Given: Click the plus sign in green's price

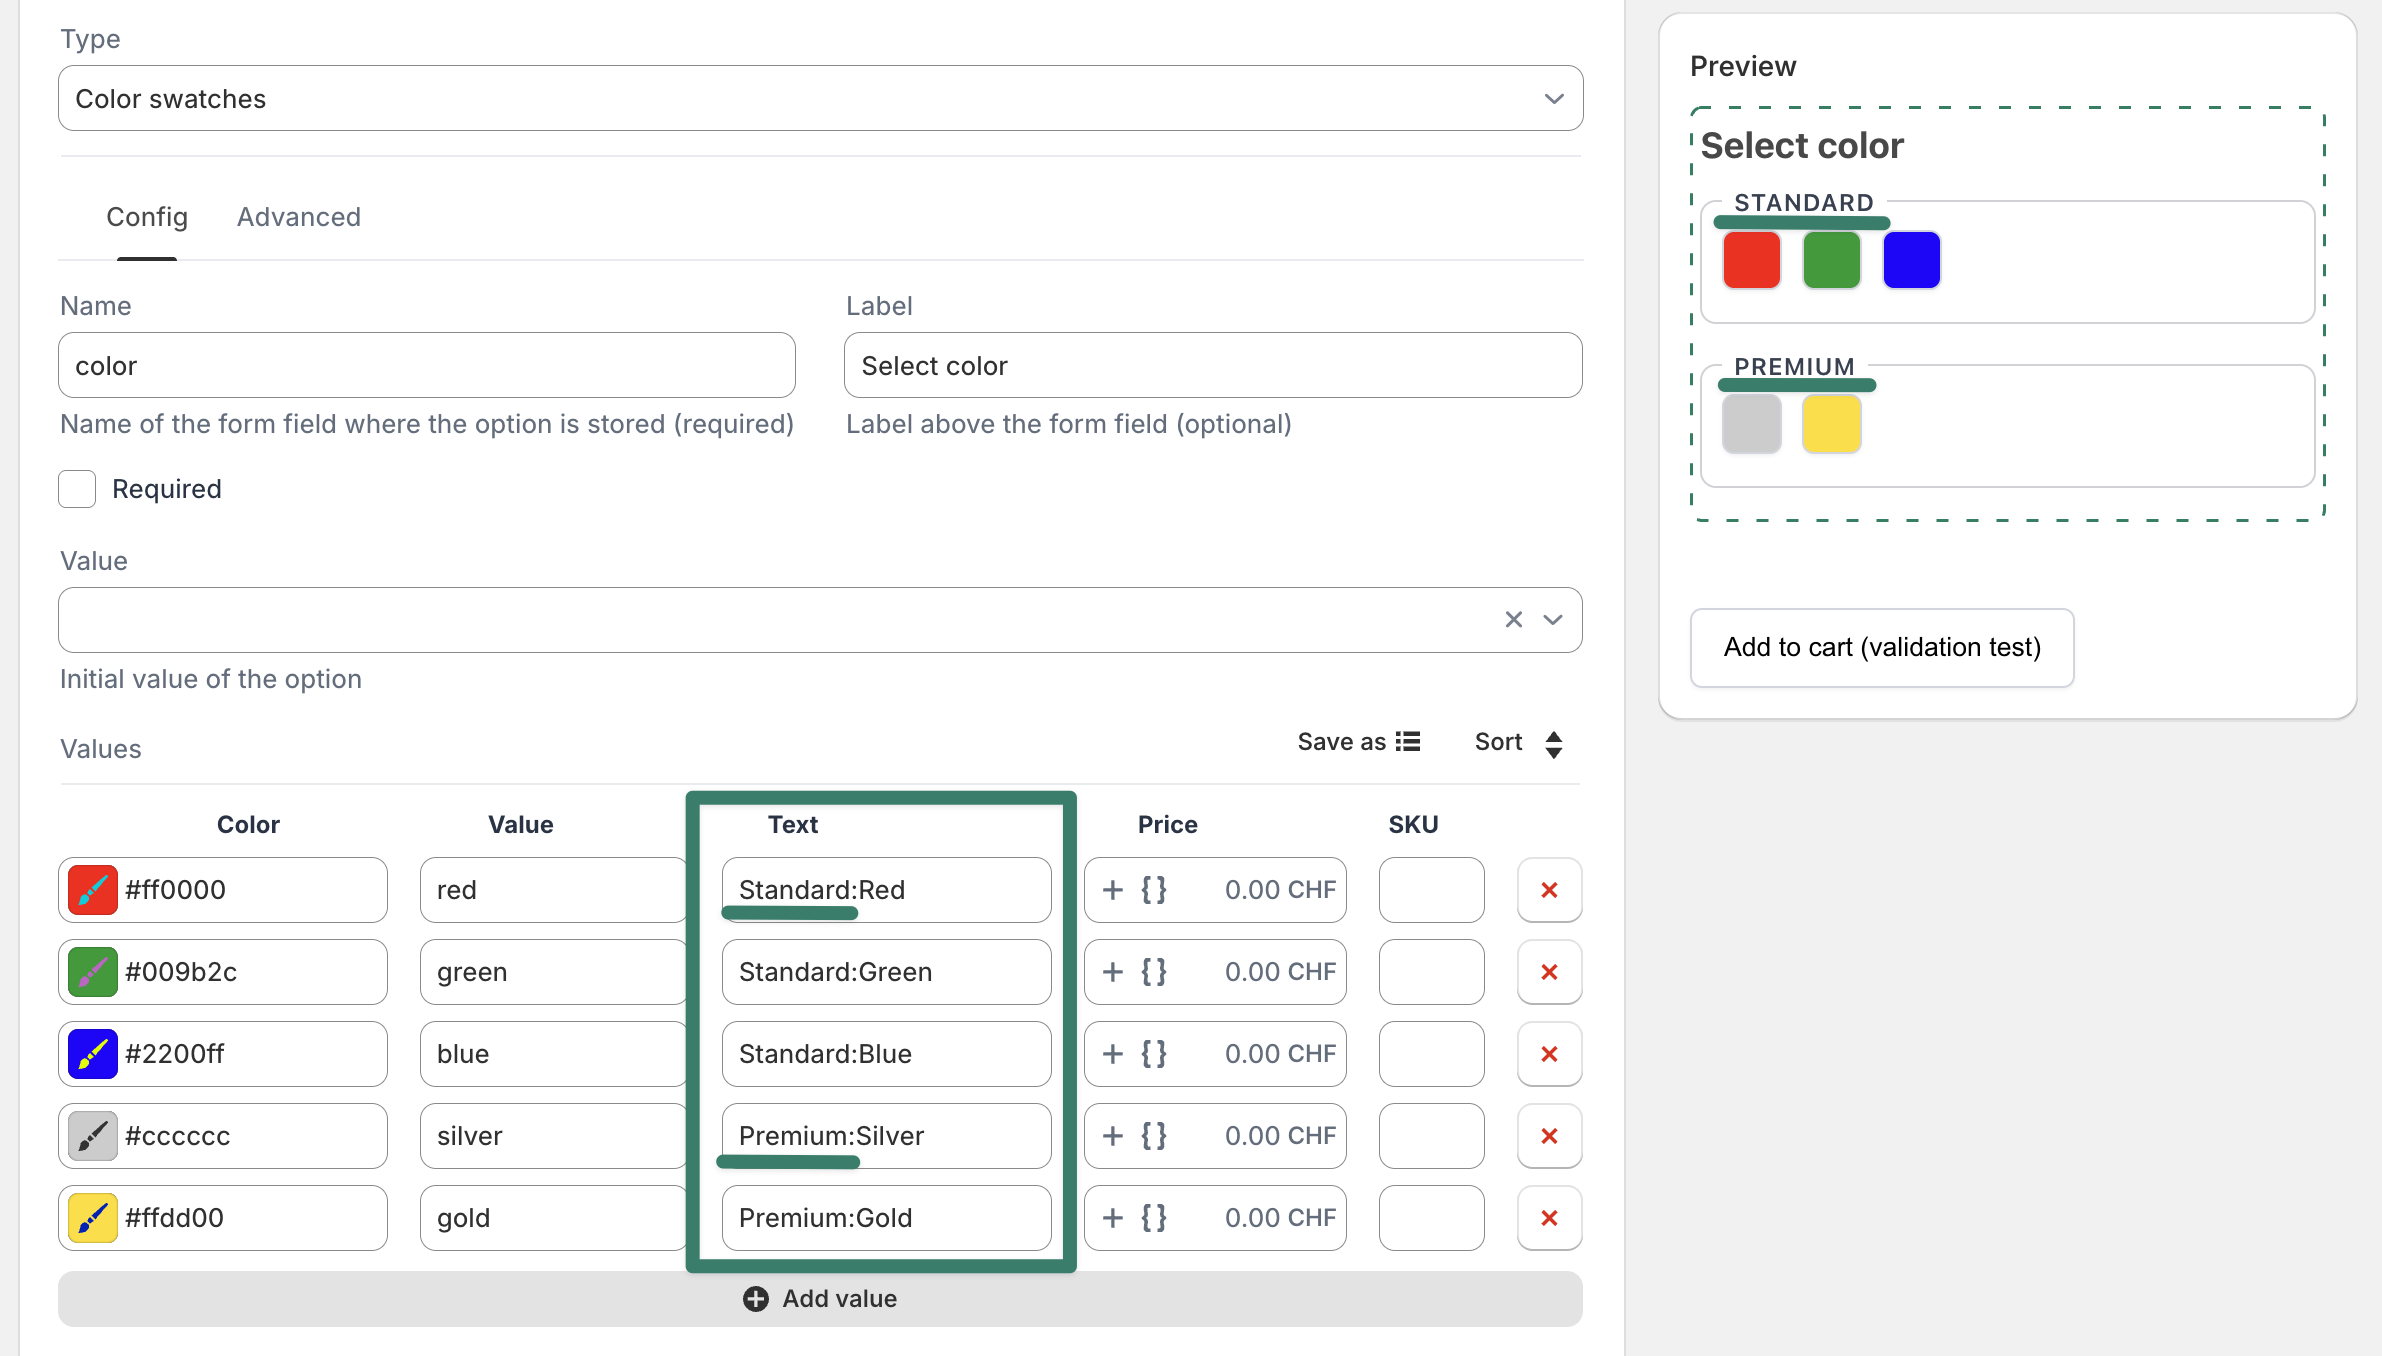Looking at the screenshot, I should (x=1112, y=972).
